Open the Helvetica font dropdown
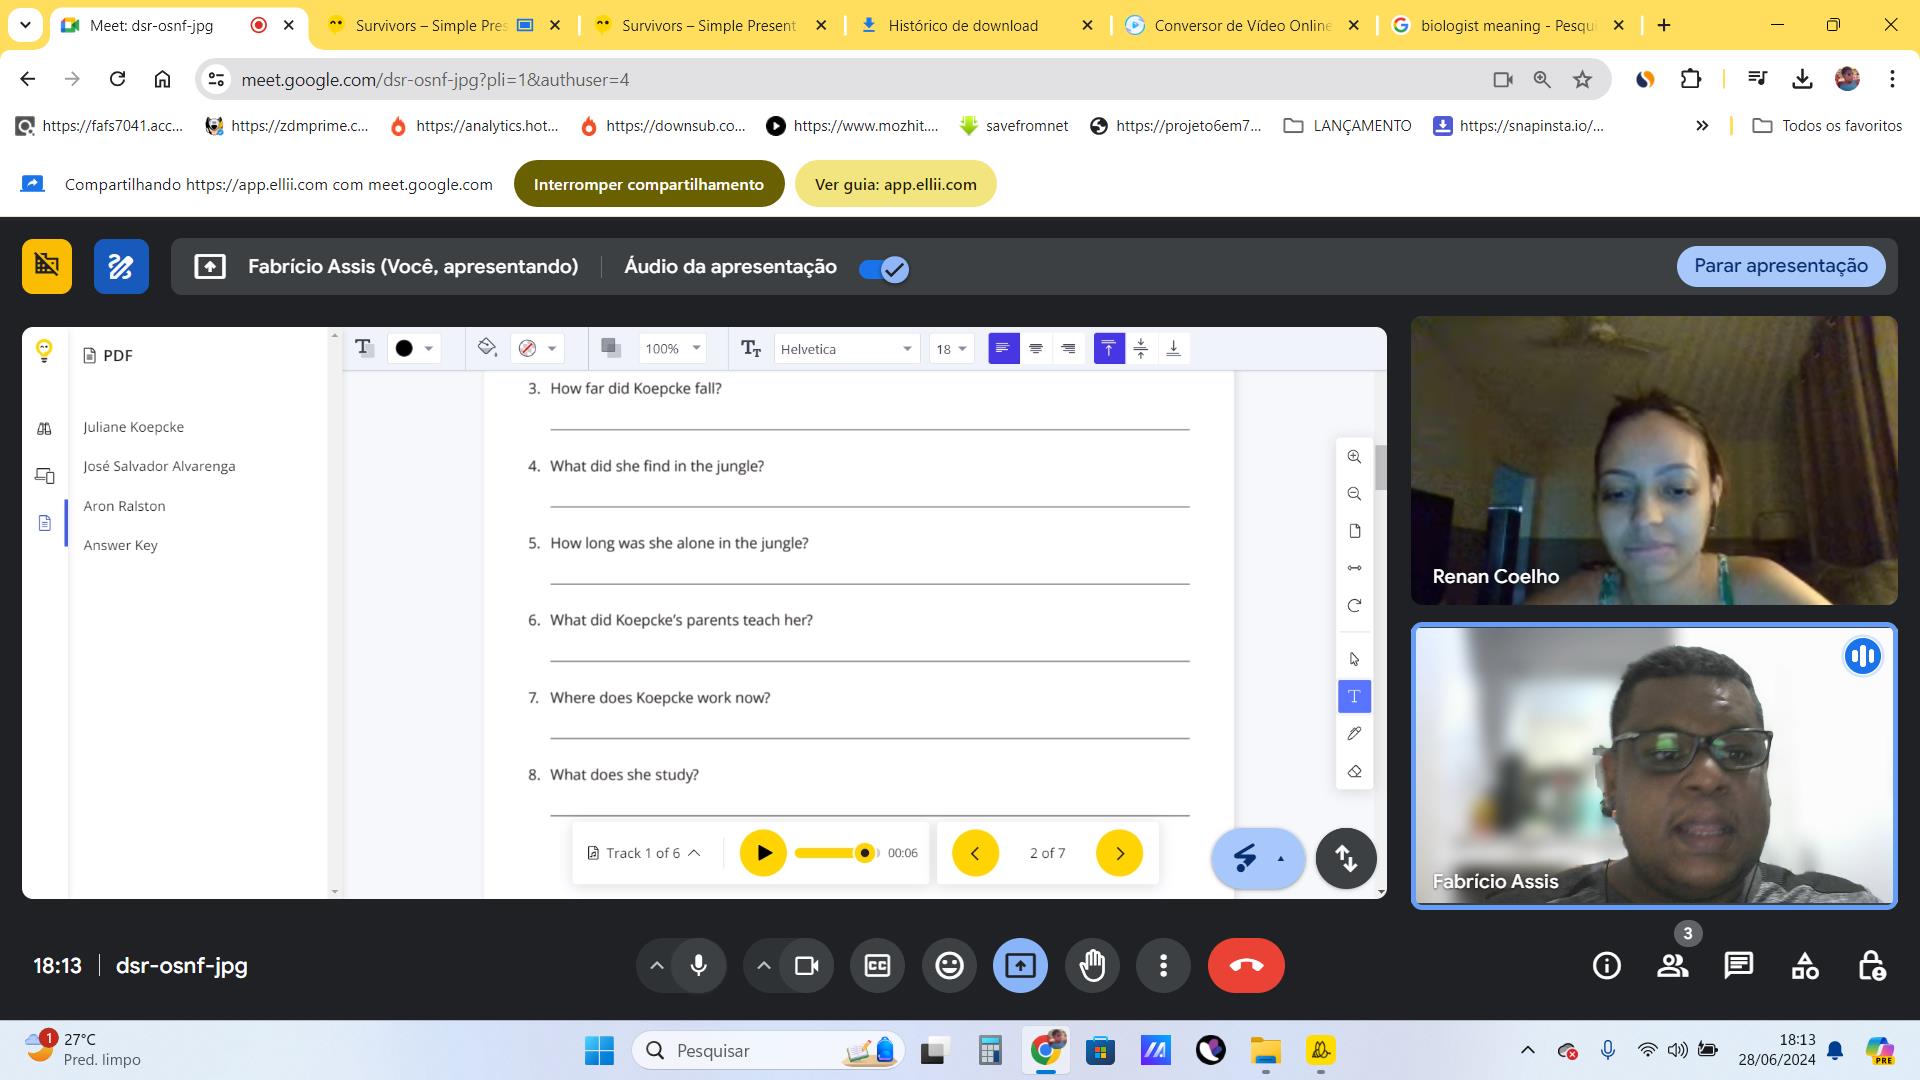 click(x=845, y=349)
